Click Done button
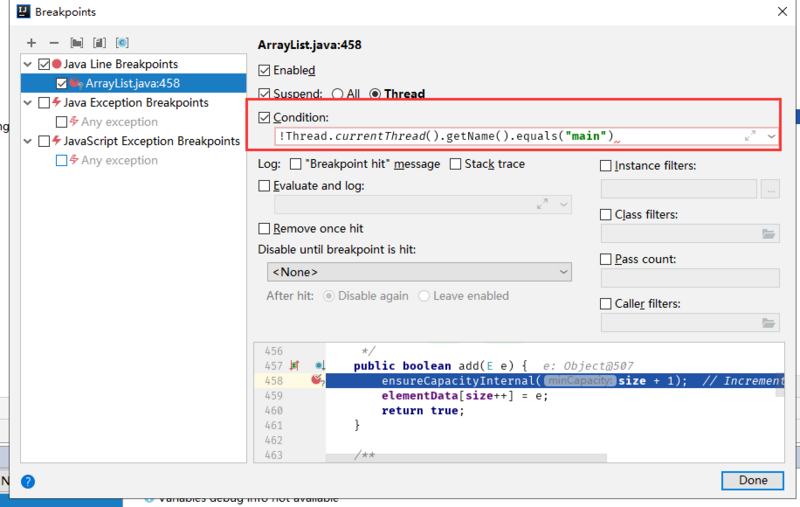The height and width of the screenshot is (507, 800). click(x=753, y=480)
